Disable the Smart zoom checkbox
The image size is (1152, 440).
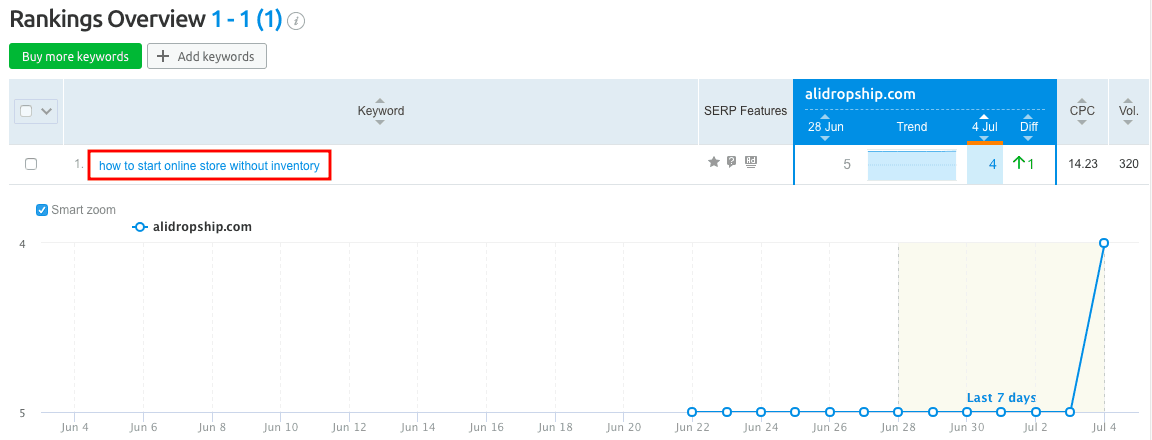42,210
